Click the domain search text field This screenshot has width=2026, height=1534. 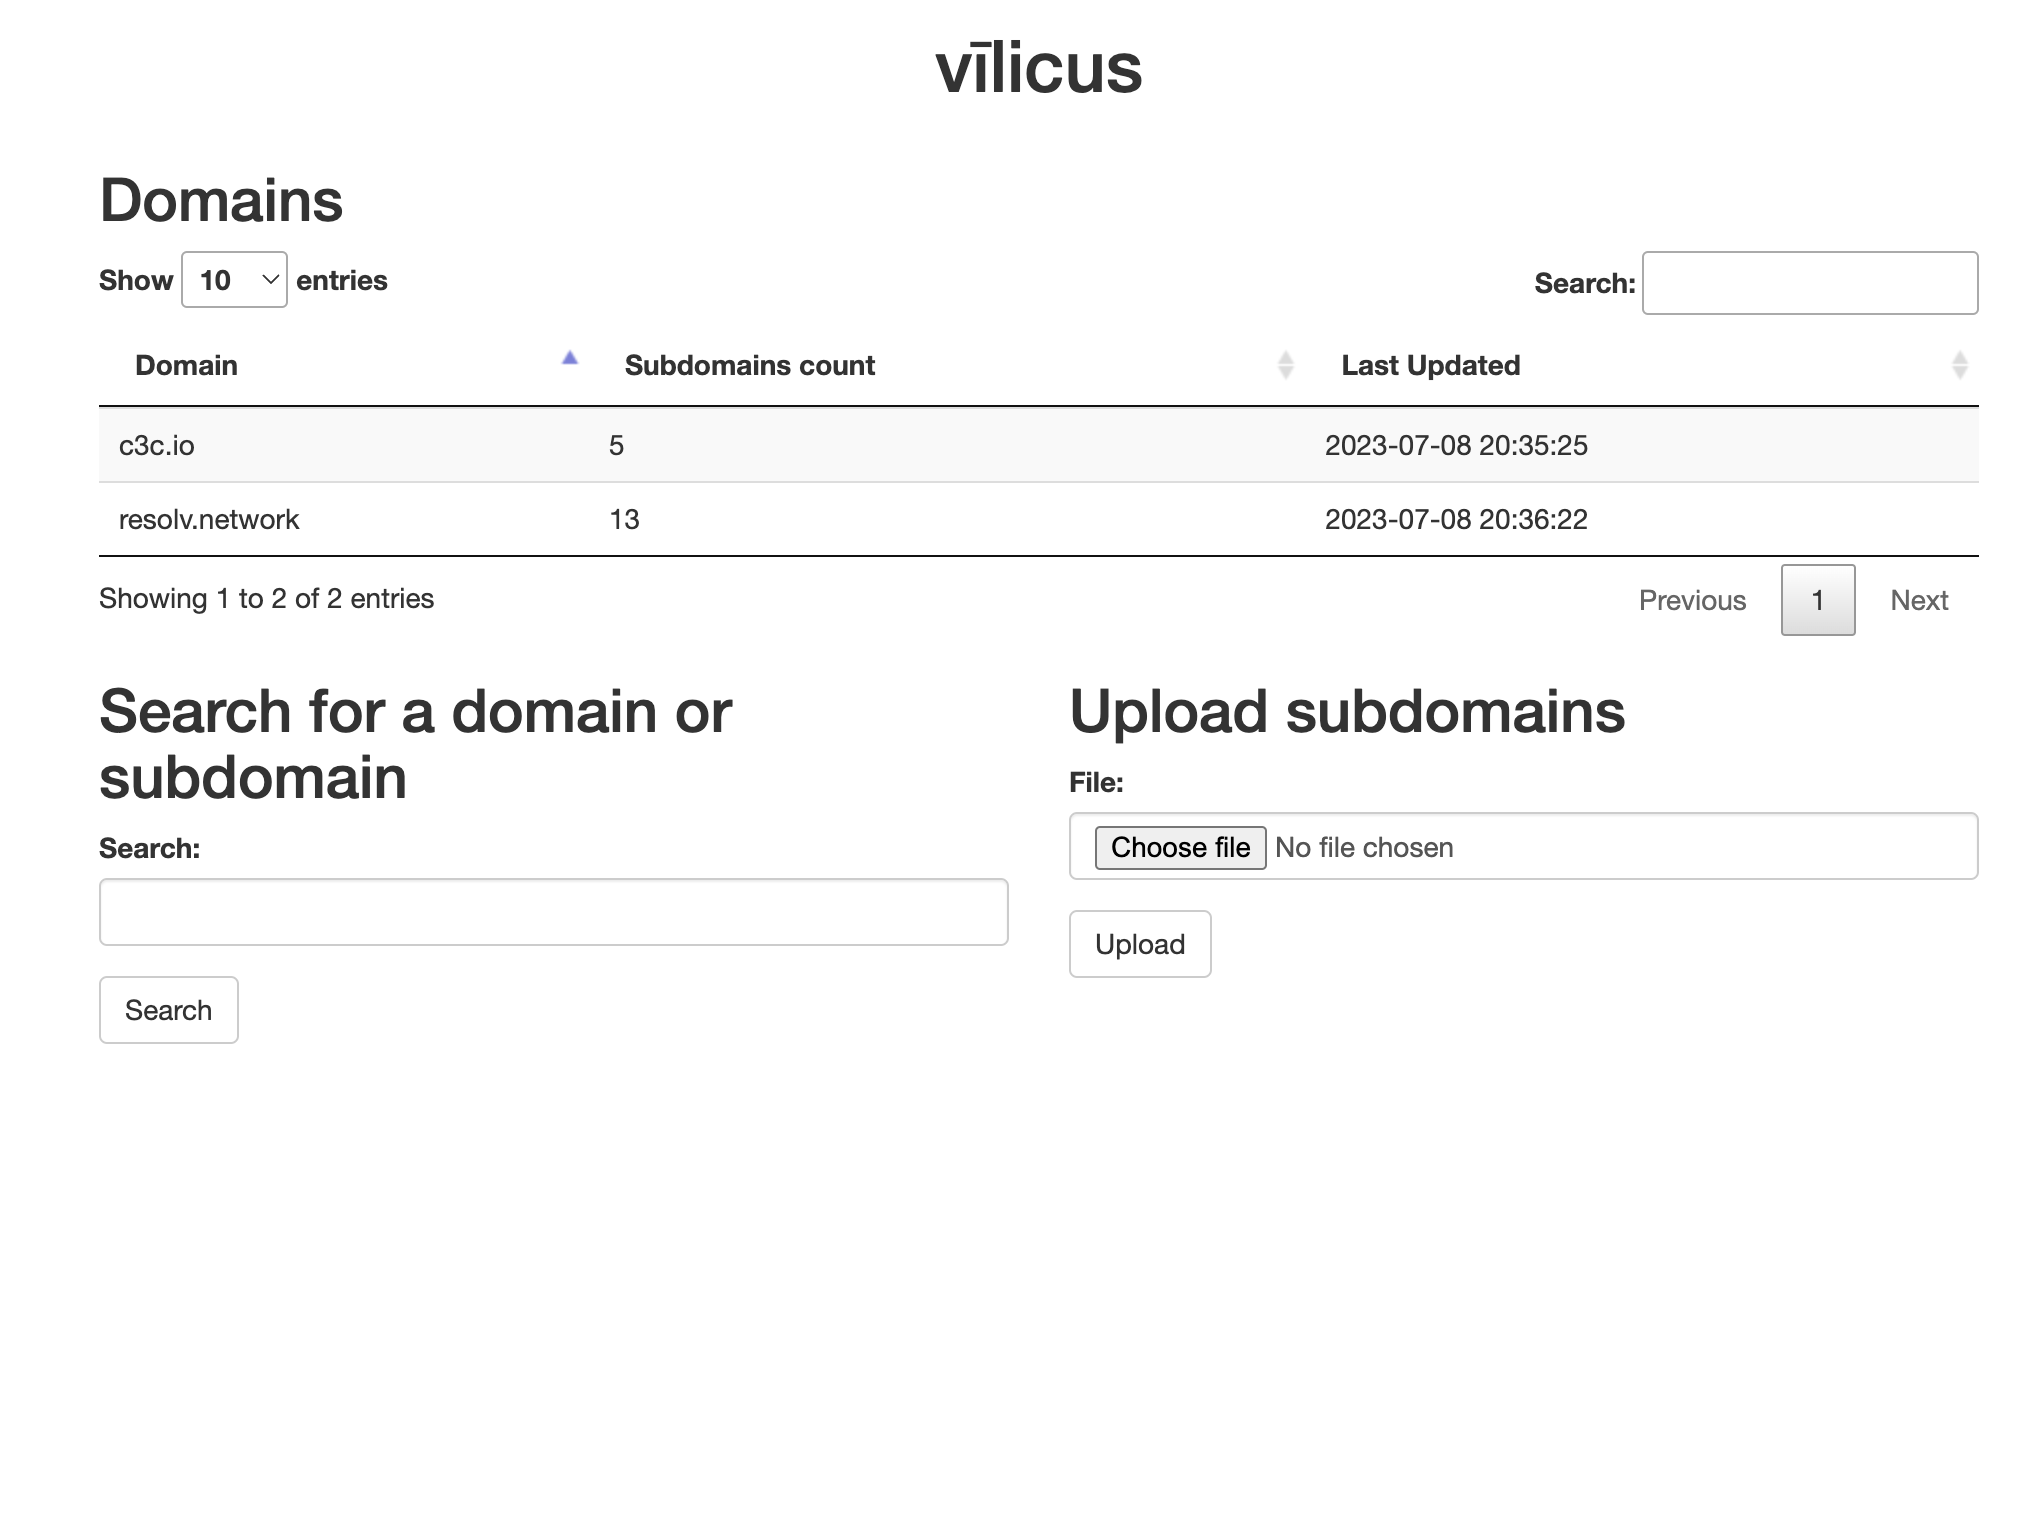click(x=553, y=911)
